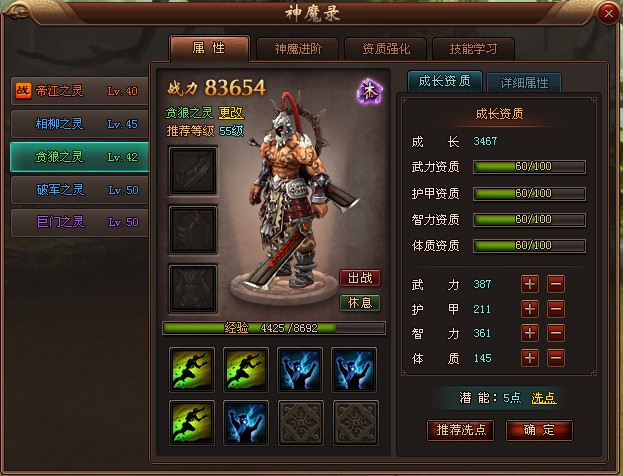Open the empty weapon equipment slot
This screenshot has width=623, height=476.
tap(193, 171)
